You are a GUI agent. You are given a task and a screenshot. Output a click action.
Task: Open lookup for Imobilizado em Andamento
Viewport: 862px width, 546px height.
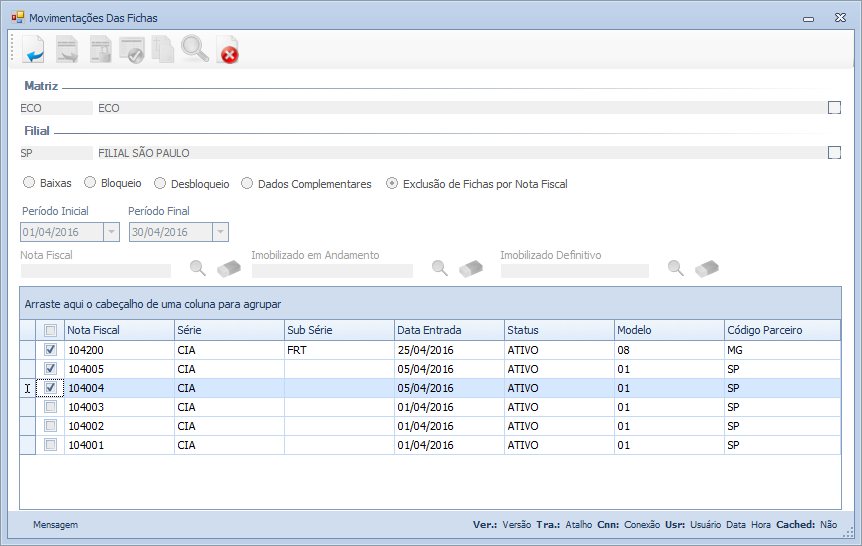click(x=439, y=268)
